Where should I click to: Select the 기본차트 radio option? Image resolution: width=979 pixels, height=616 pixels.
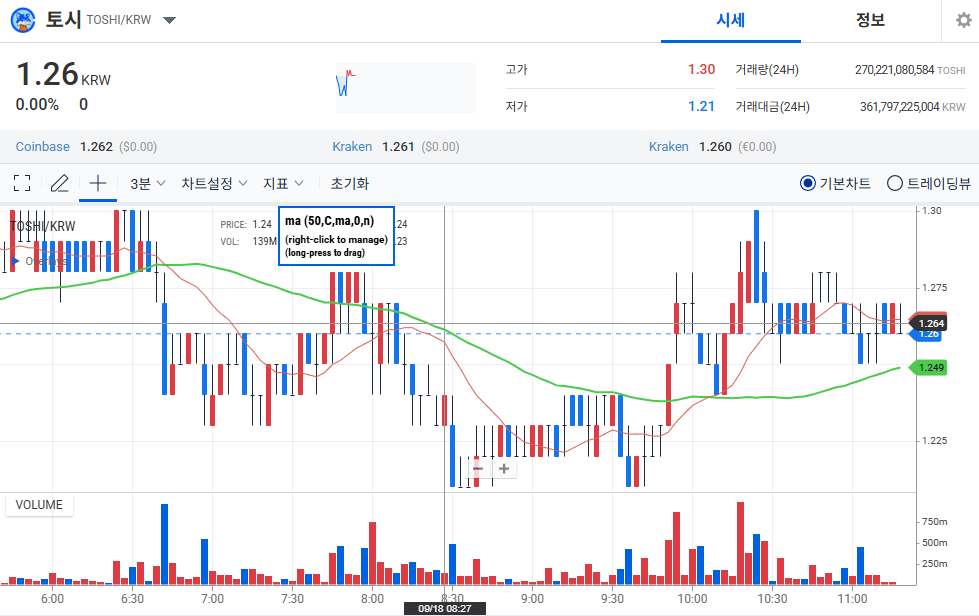[808, 183]
